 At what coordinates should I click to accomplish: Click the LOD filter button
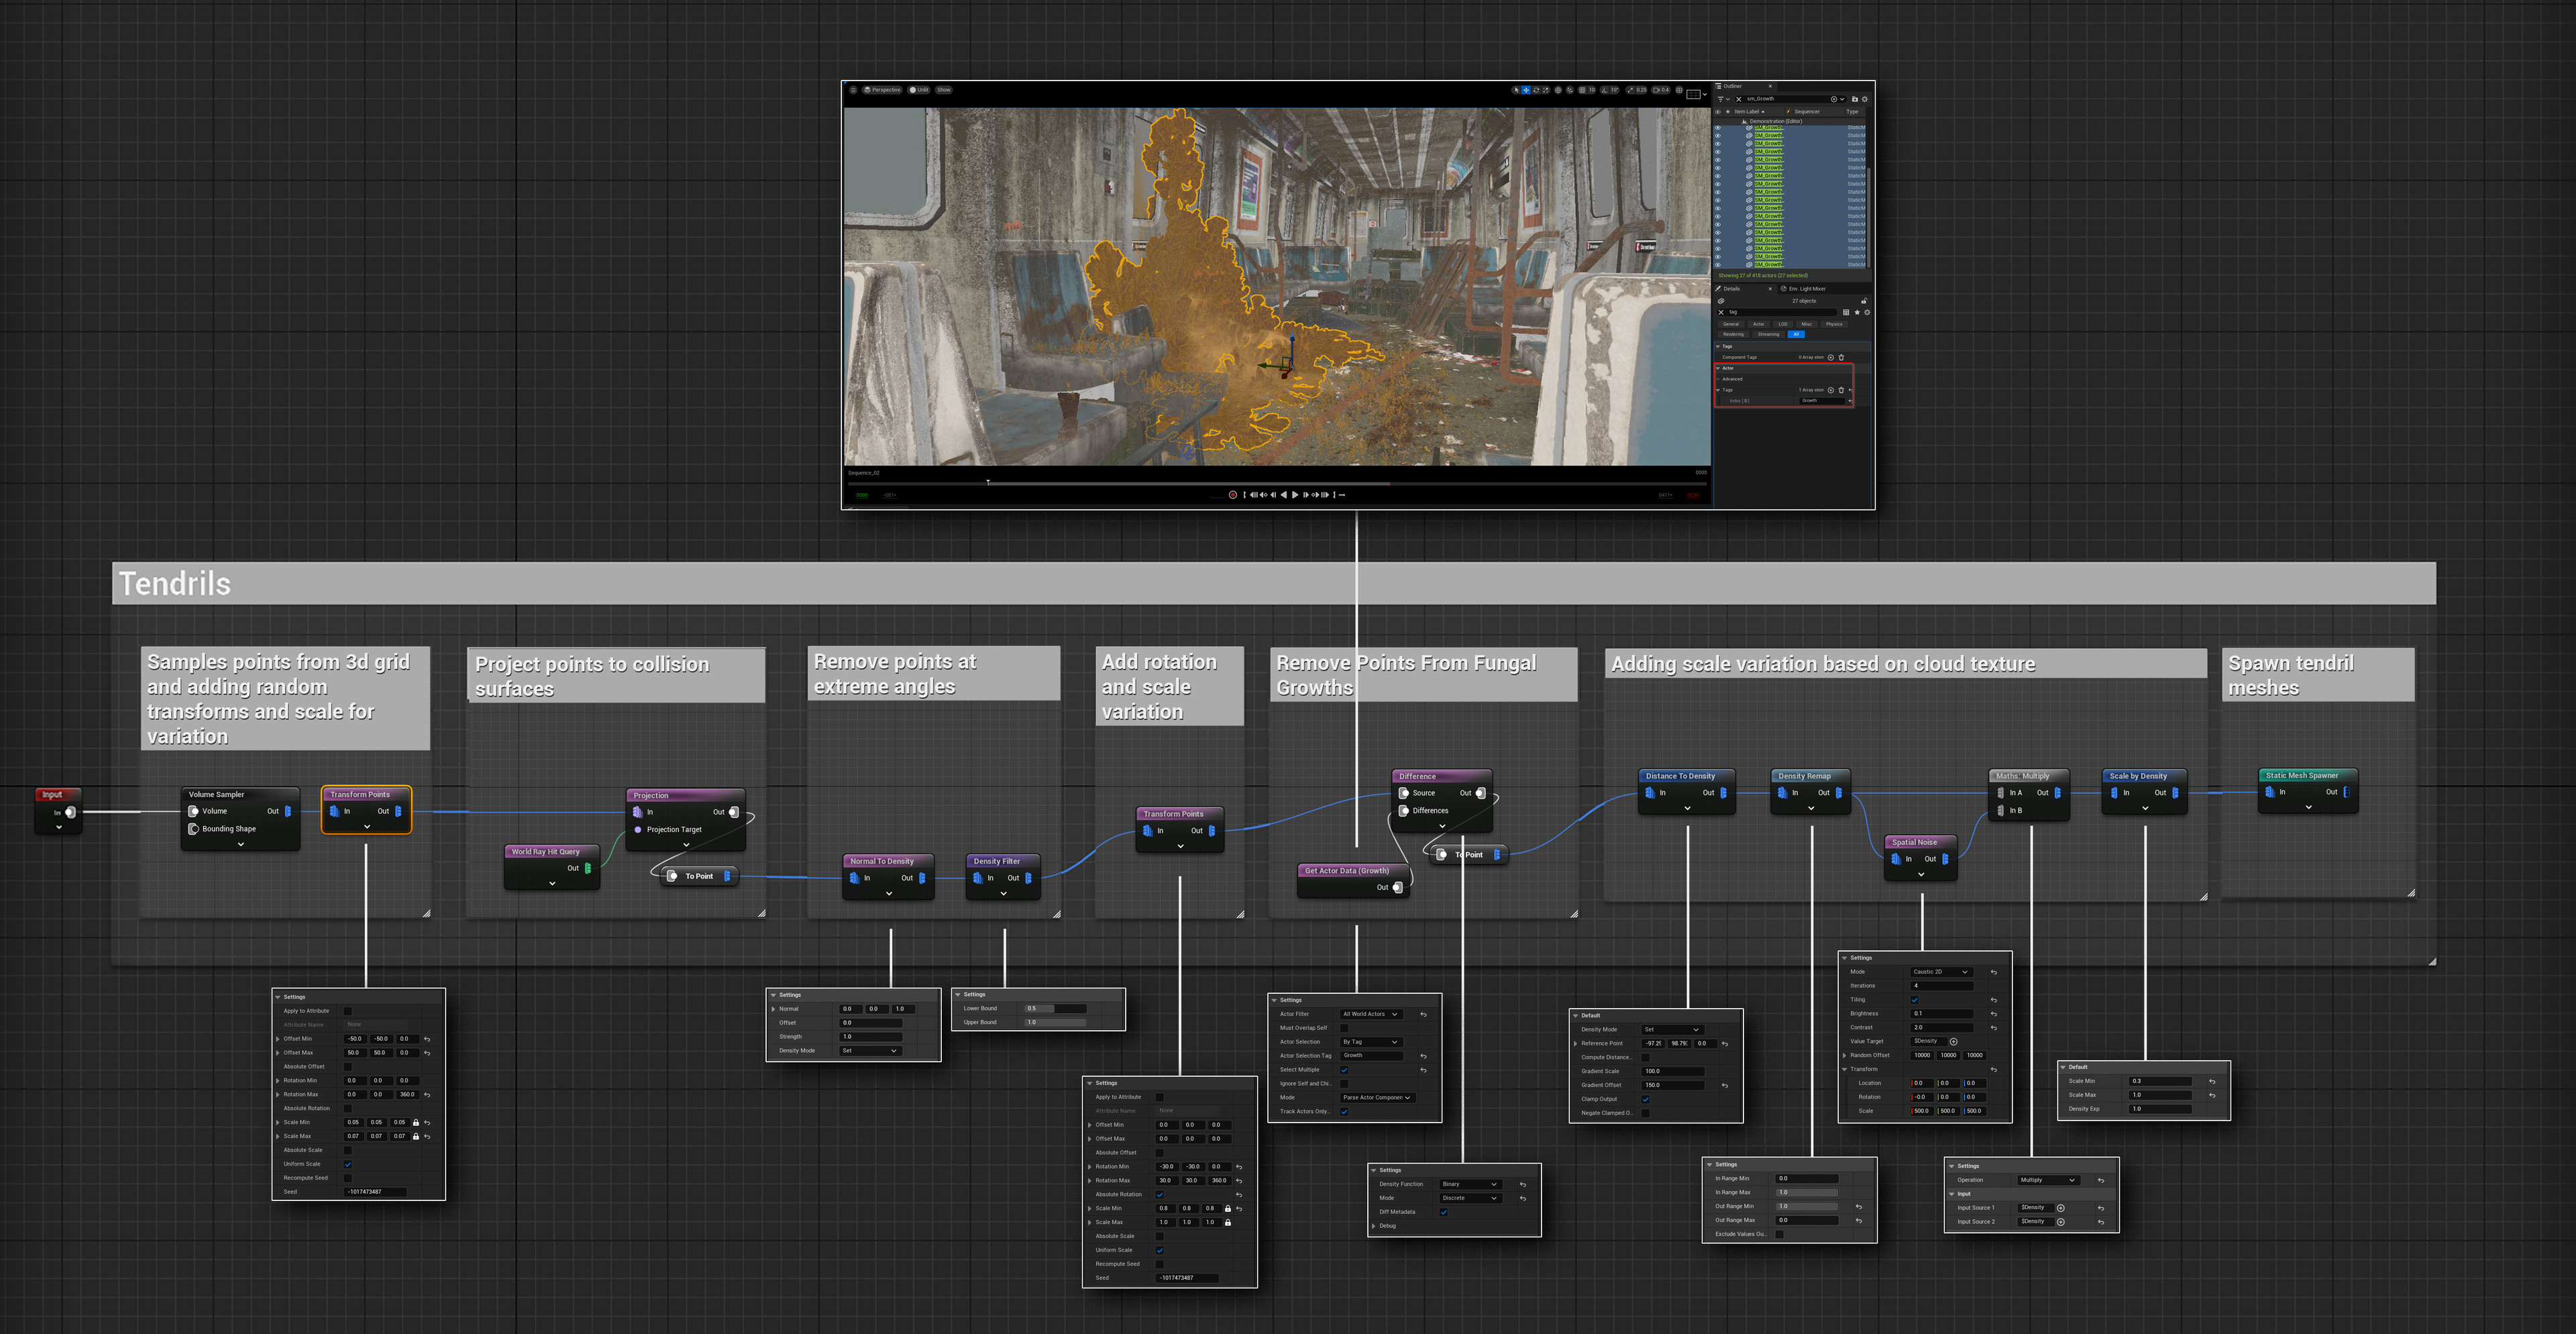tap(1783, 324)
